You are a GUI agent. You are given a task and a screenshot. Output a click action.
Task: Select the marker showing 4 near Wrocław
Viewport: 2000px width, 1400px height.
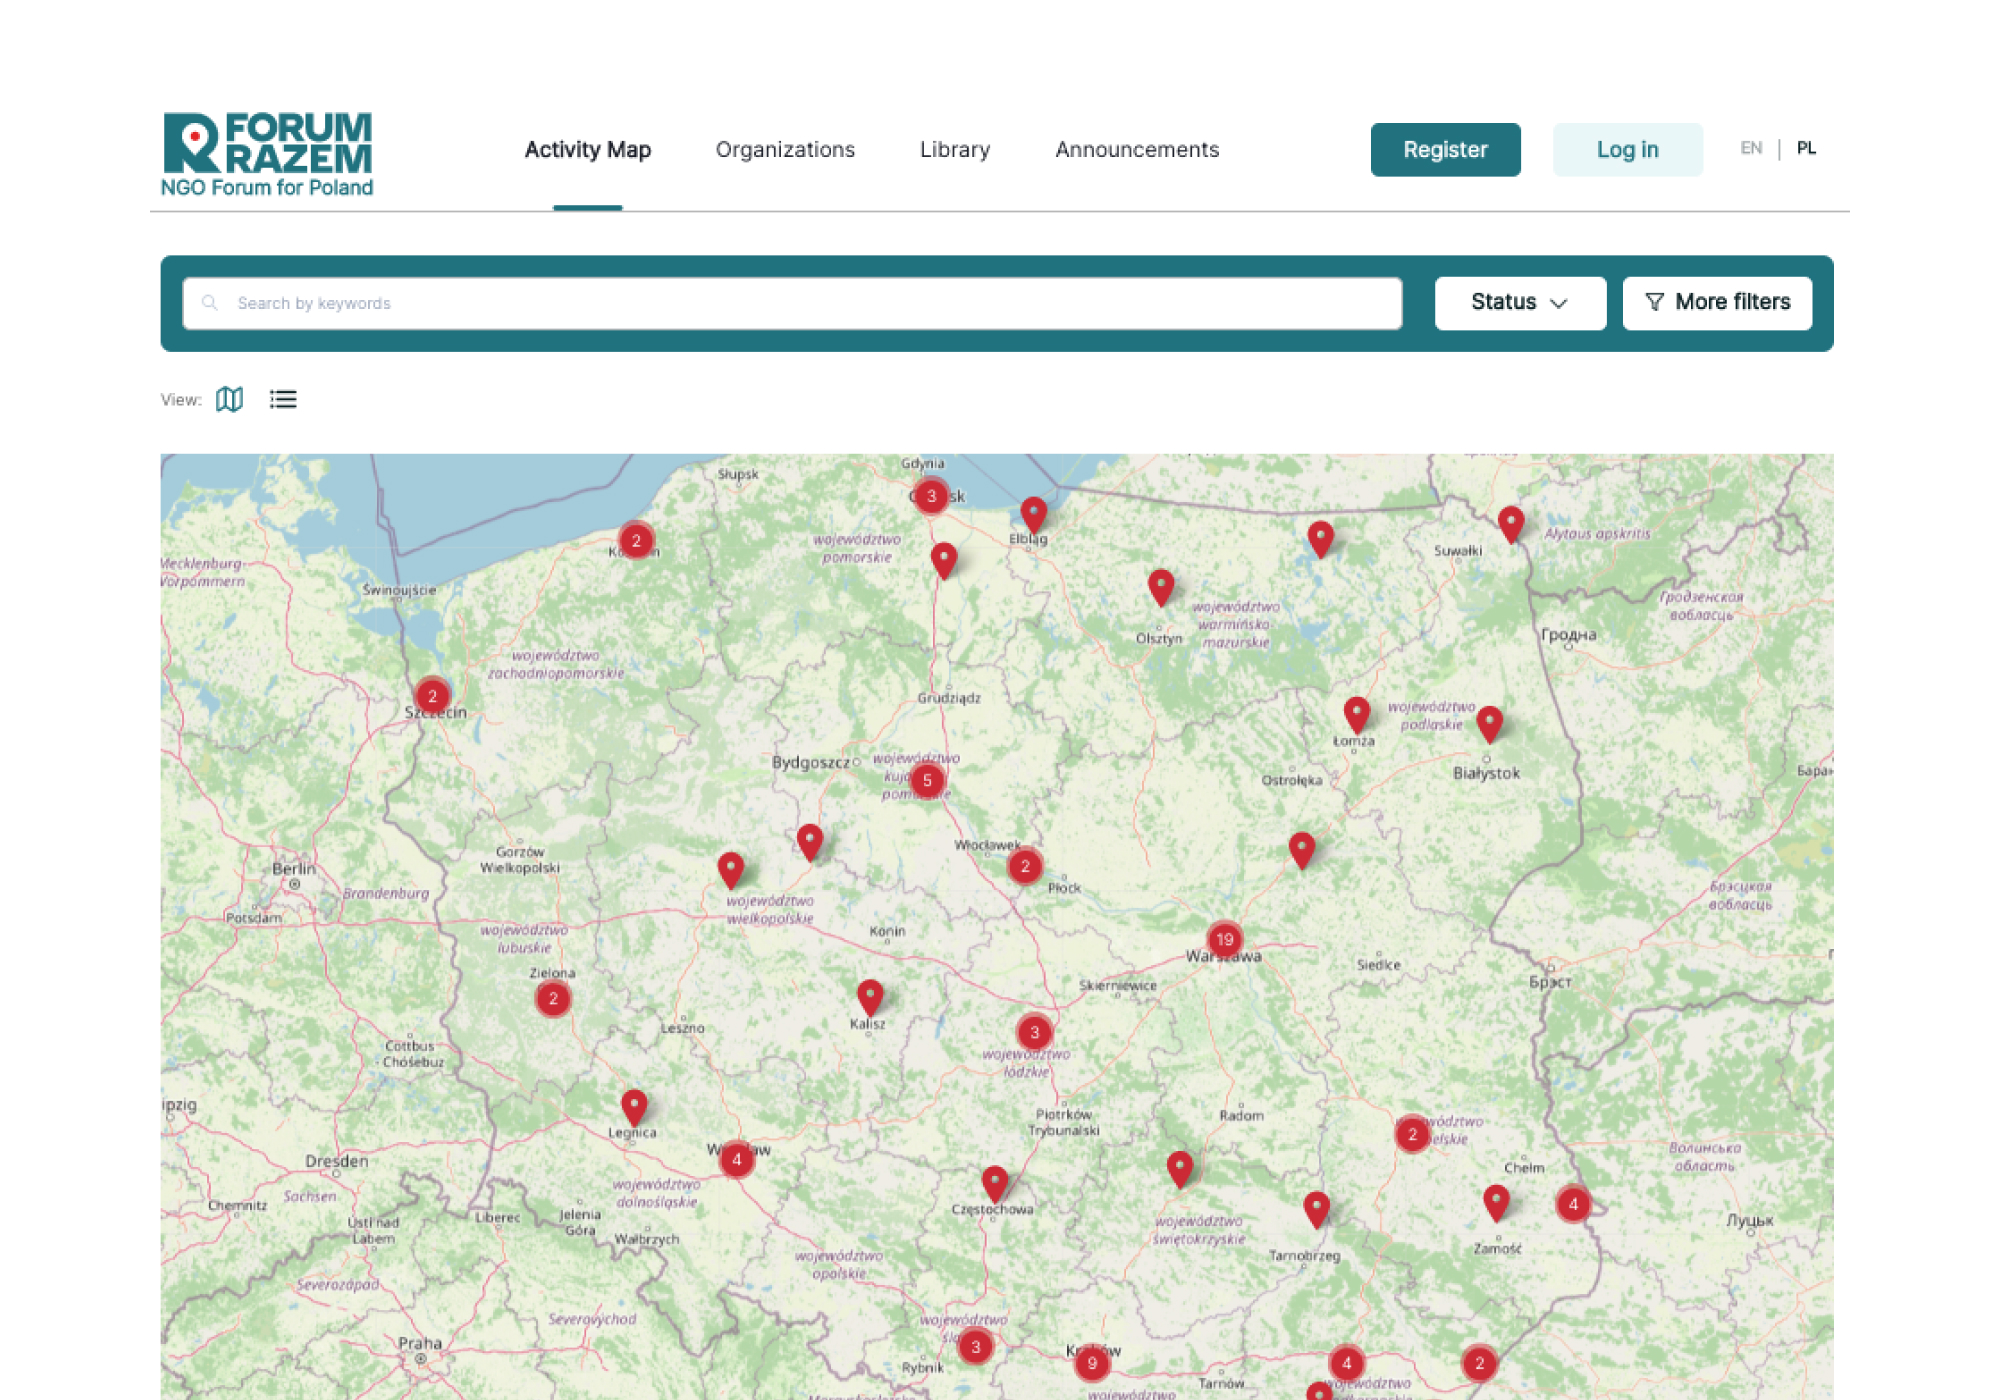coord(735,1159)
